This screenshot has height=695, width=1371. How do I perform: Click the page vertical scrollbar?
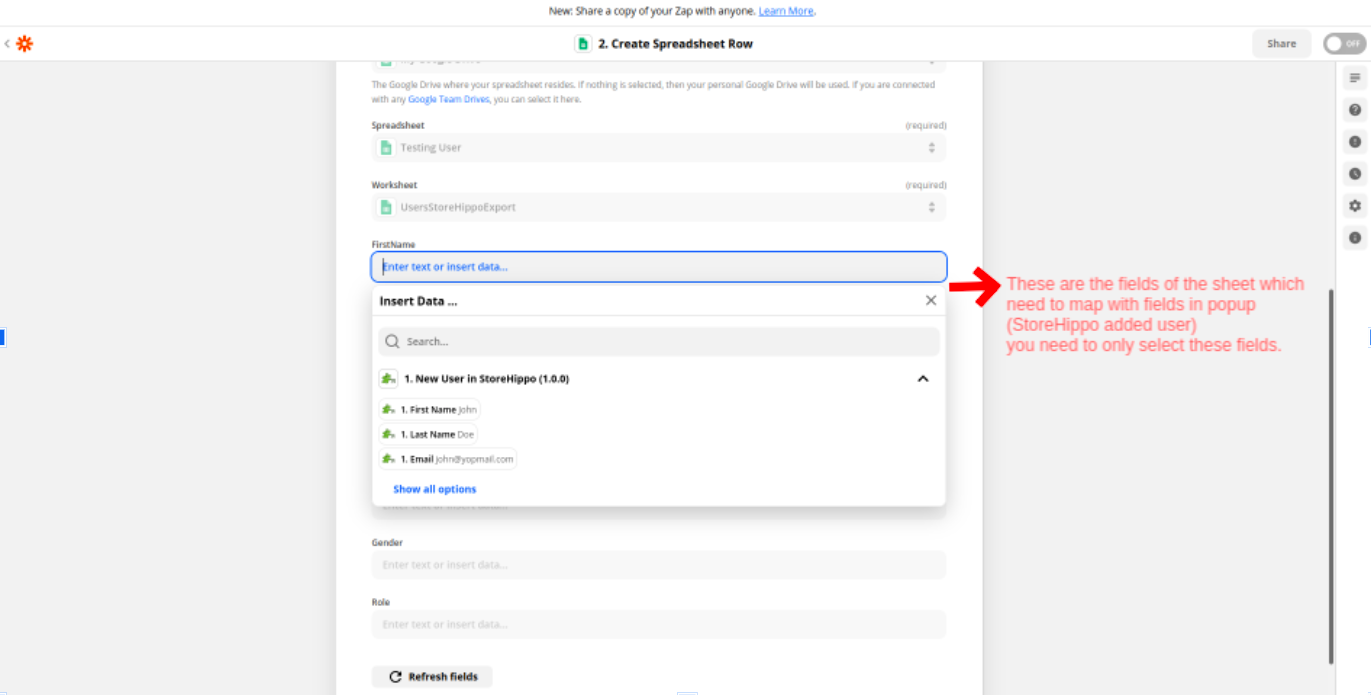1331,476
